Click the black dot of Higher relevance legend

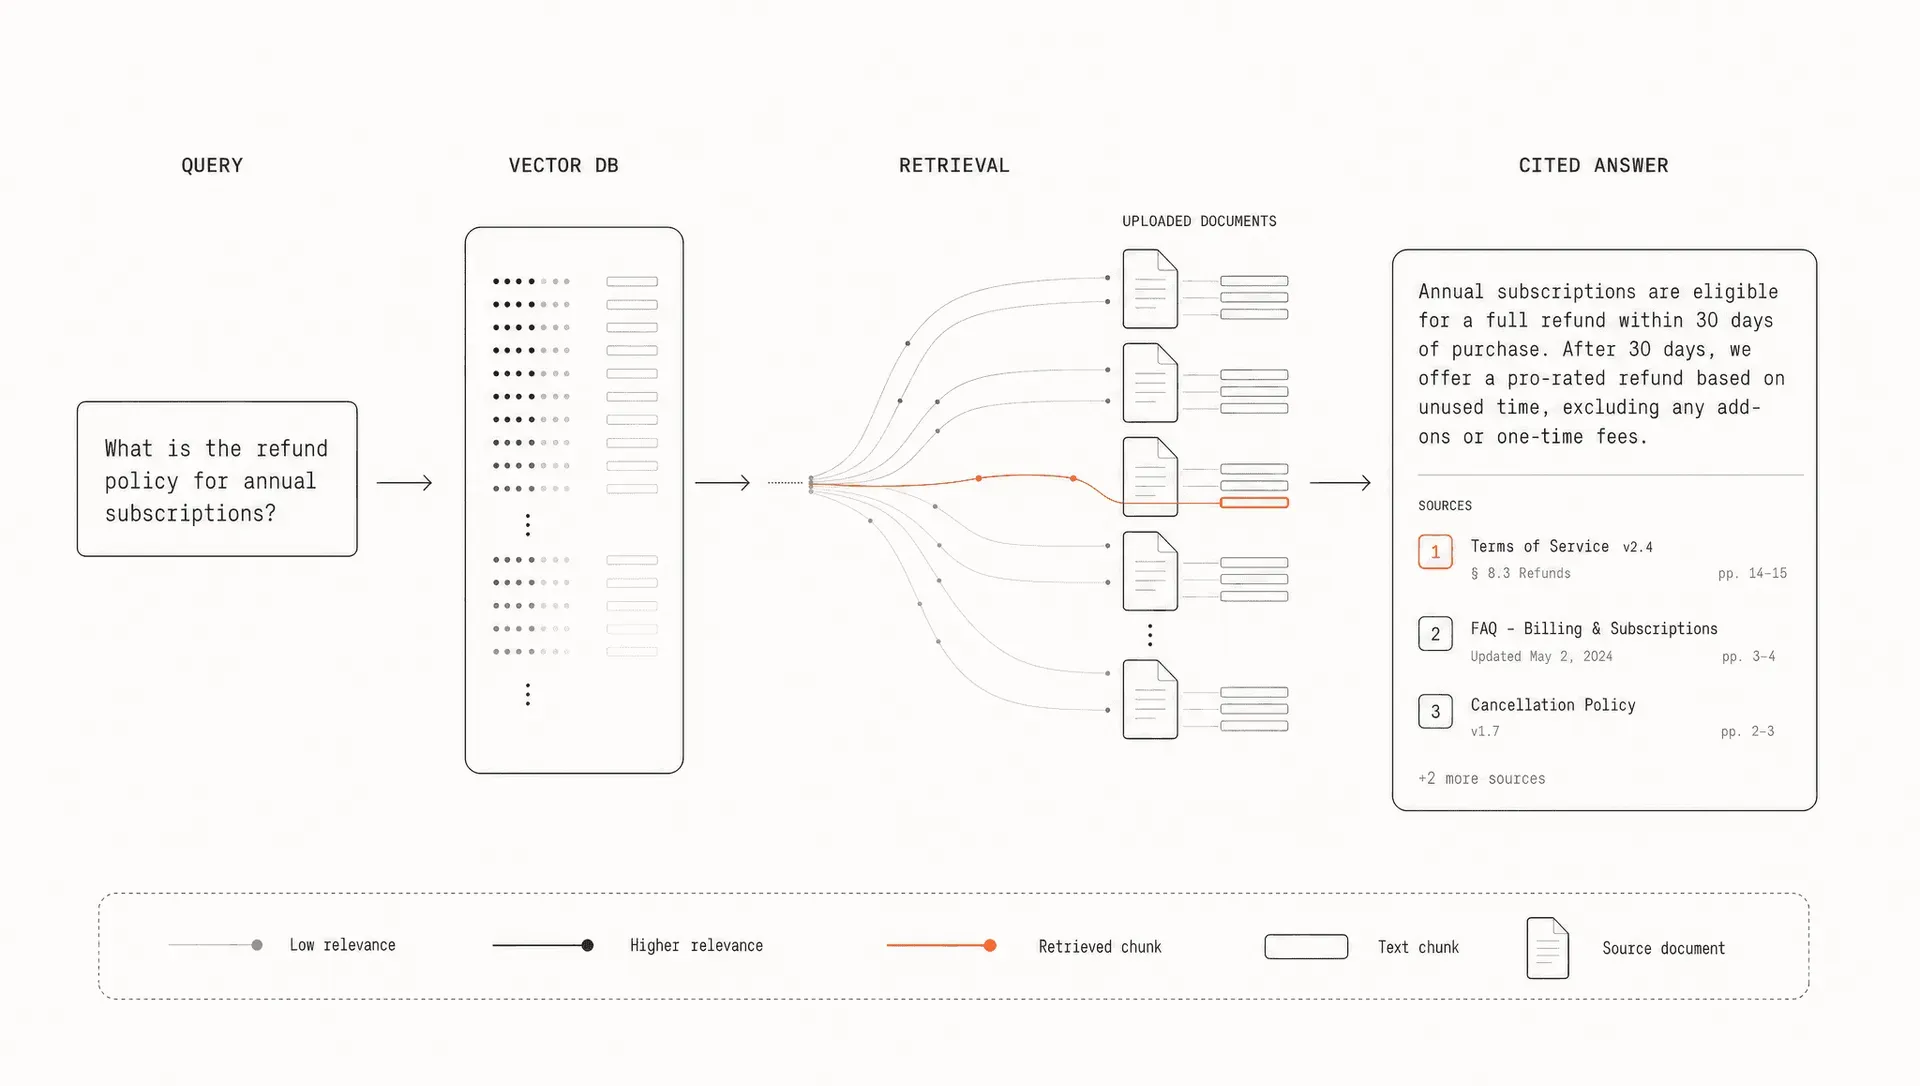tap(588, 946)
